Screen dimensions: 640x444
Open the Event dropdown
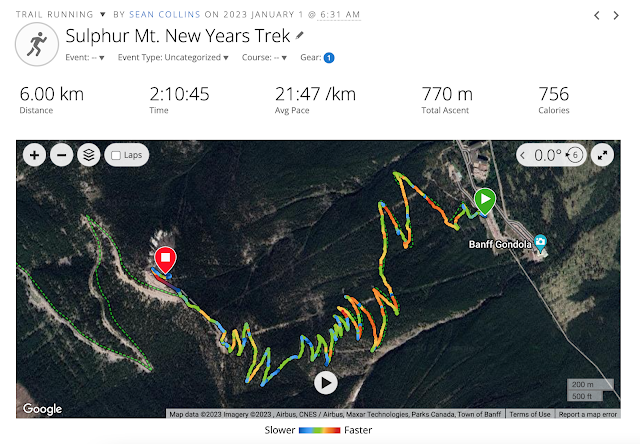(x=85, y=58)
